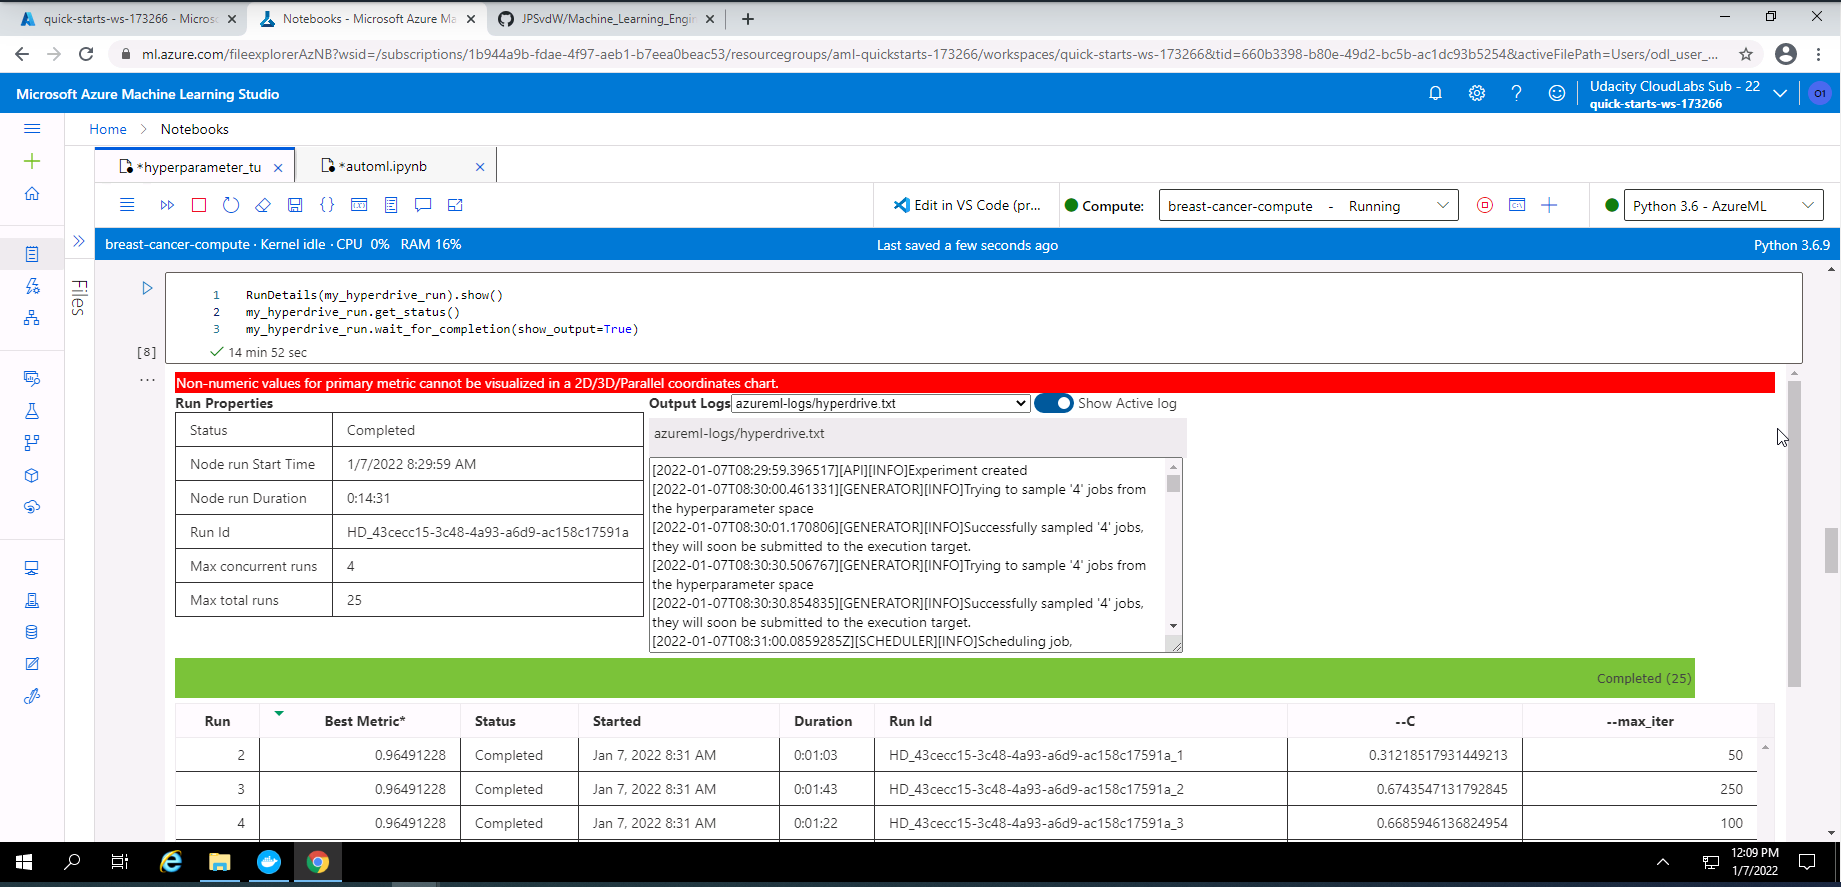Open Pipelines icon in sidebar
The image size is (1841, 887).
pos(32,443)
